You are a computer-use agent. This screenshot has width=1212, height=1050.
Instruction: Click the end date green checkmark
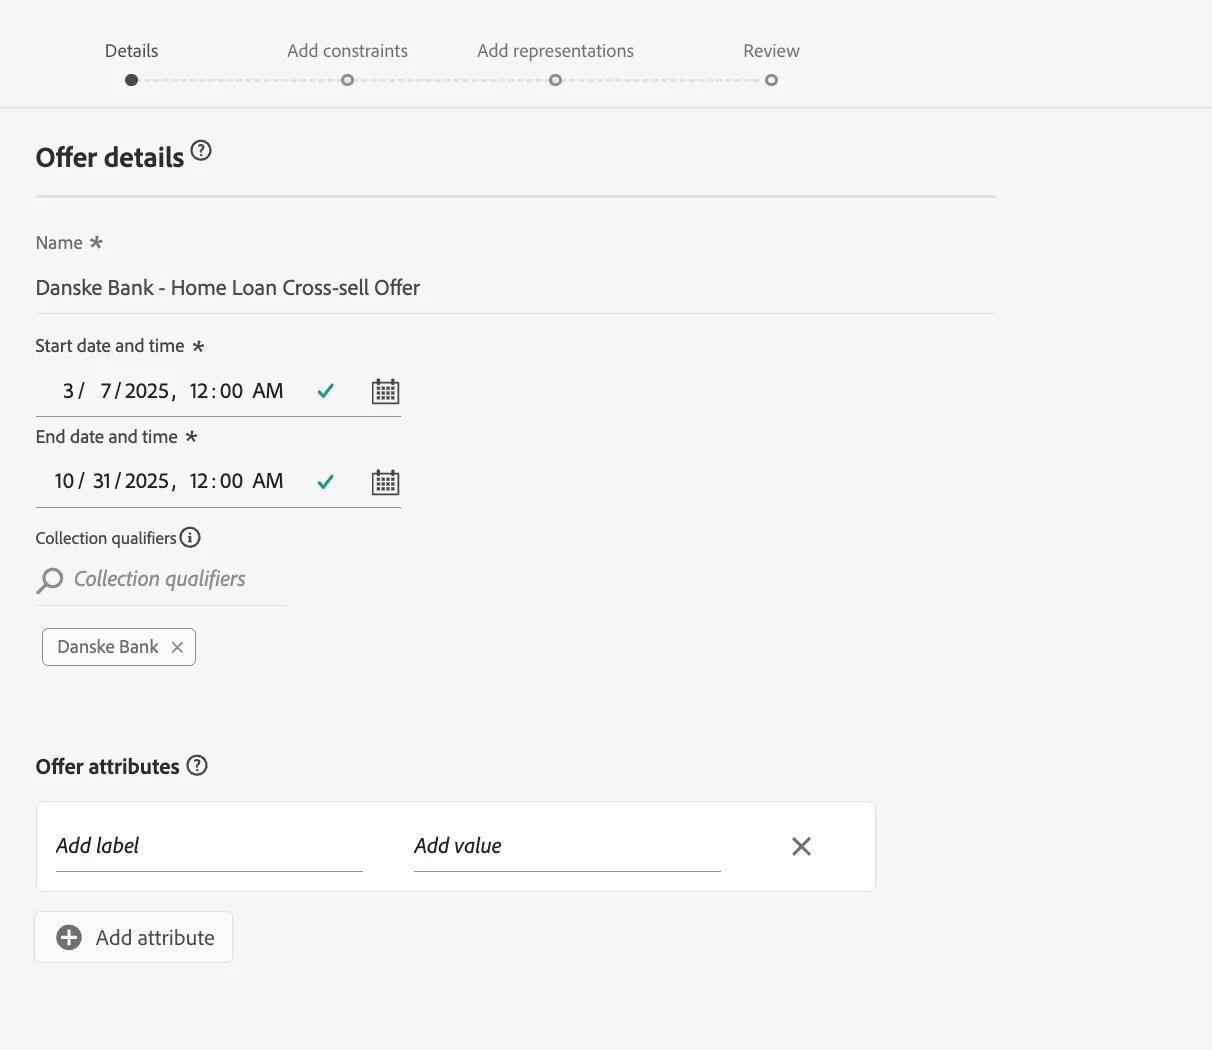coord(325,482)
